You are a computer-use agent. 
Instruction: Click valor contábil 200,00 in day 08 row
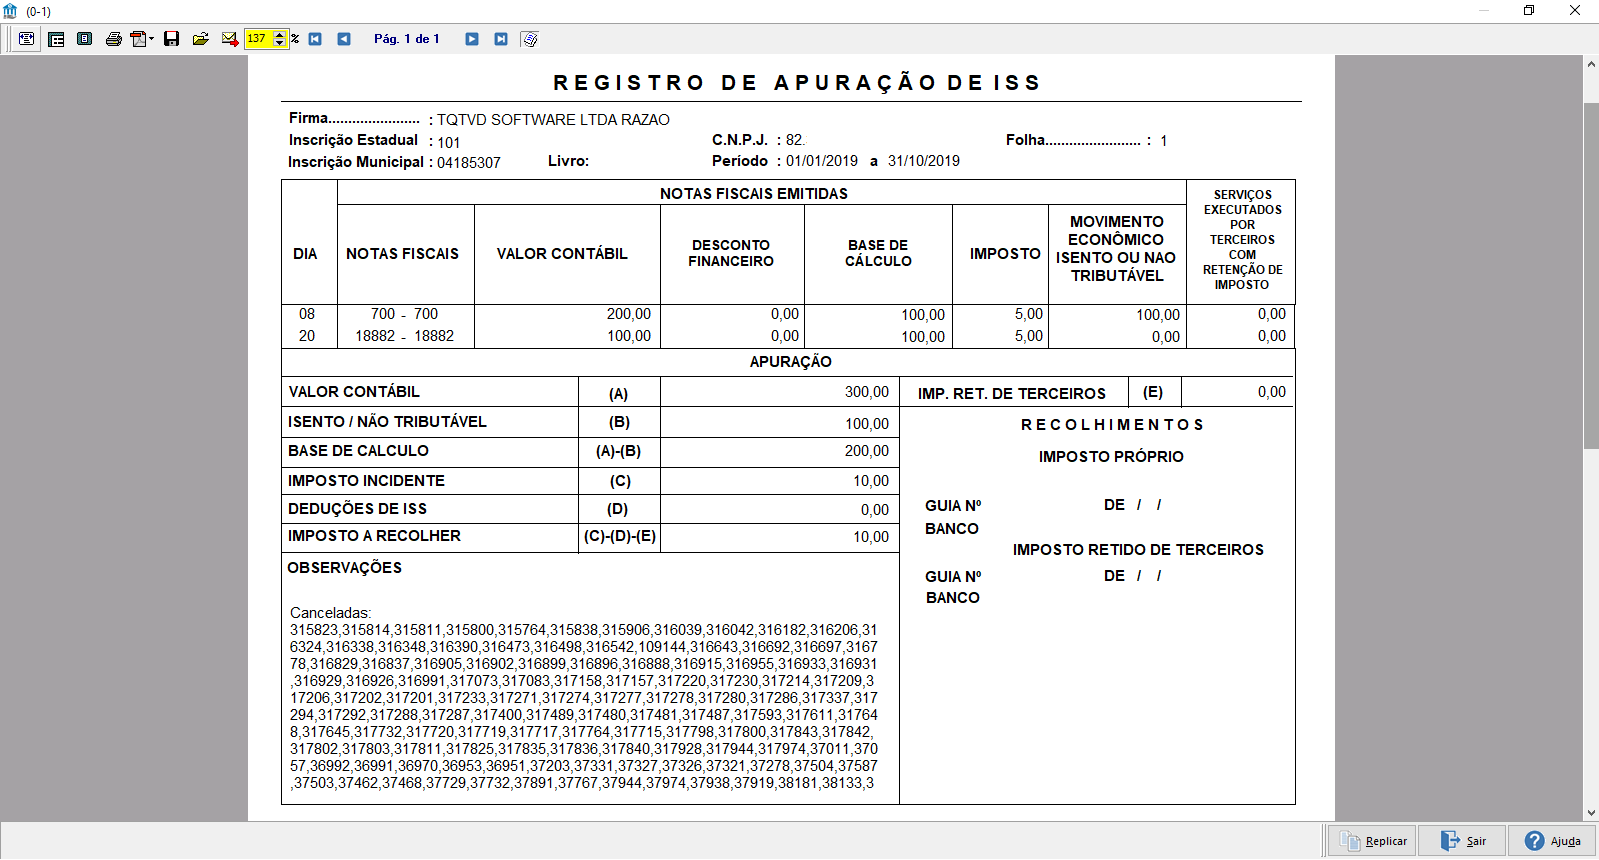(x=629, y=314)
